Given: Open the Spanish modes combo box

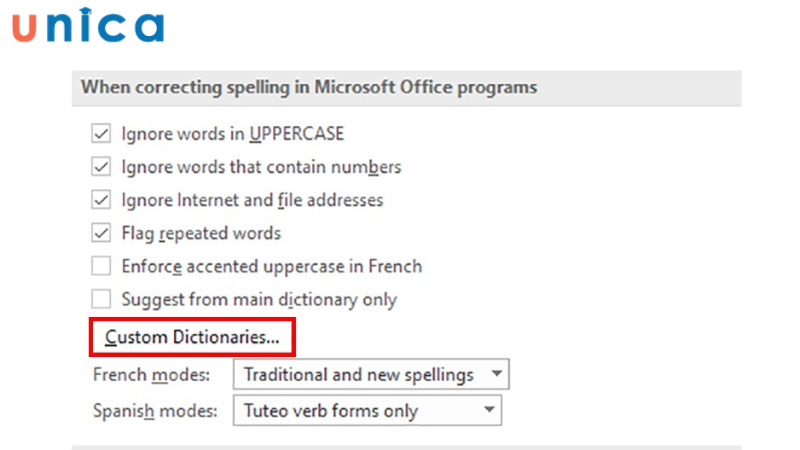Looking at the screenshot, I should (366, 410).
